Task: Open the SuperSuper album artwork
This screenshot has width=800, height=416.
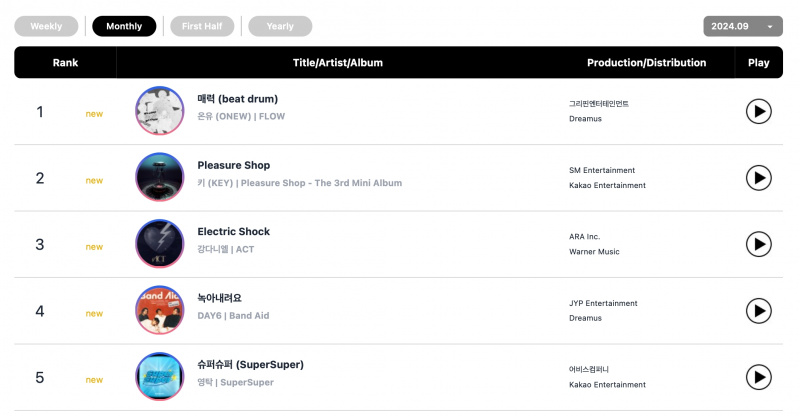Action: pyautogui.click(x=160, y=377)
